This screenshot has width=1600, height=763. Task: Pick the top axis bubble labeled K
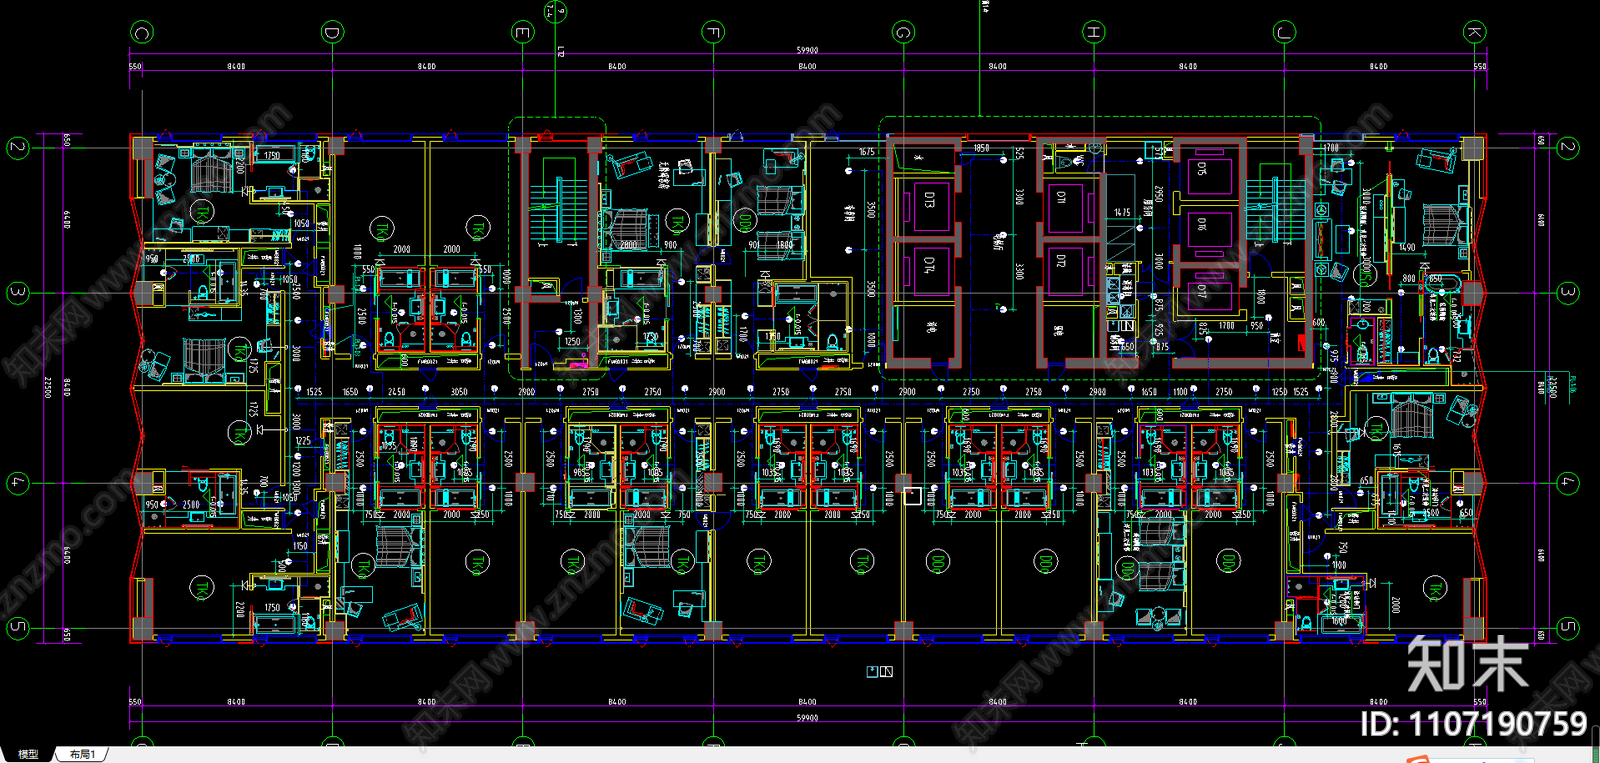point(1474,33)
